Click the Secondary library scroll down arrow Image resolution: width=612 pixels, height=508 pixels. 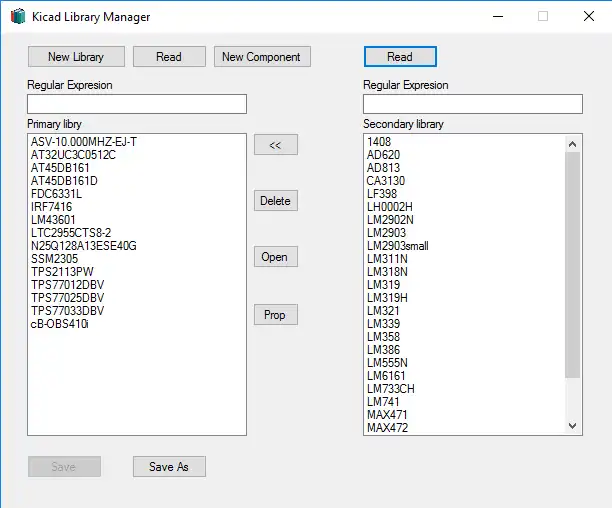tap(573, 425)
